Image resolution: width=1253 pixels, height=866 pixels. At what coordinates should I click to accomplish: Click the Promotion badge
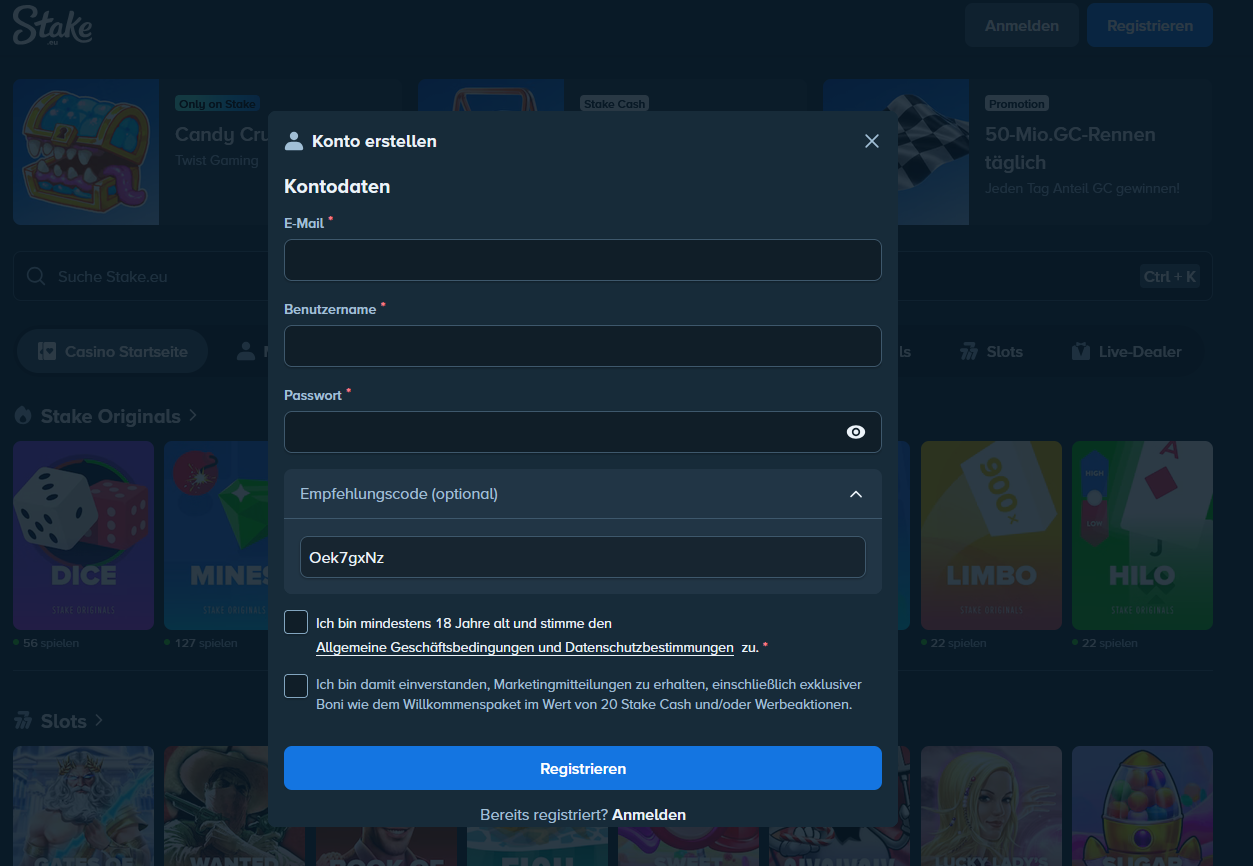(1016, 103)
